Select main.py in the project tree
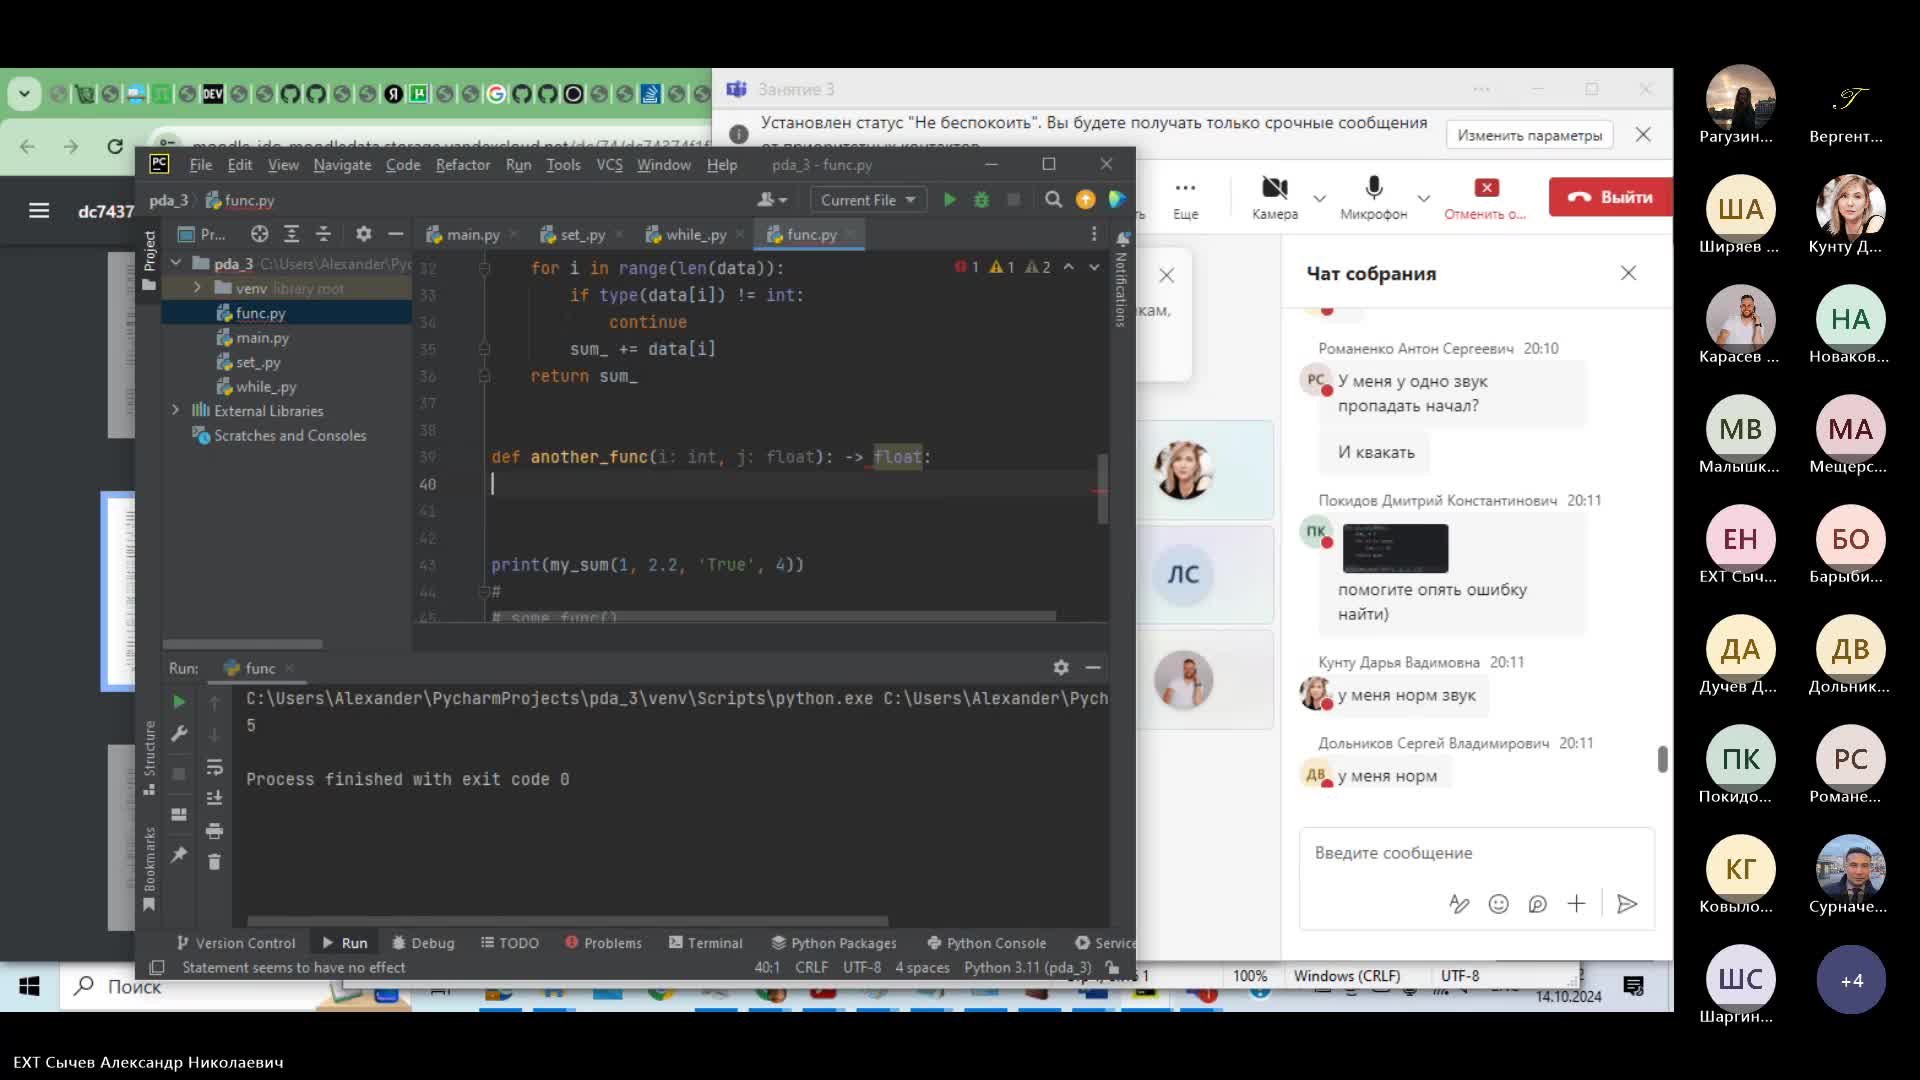 pyautogui.click(x=262, y=338)
